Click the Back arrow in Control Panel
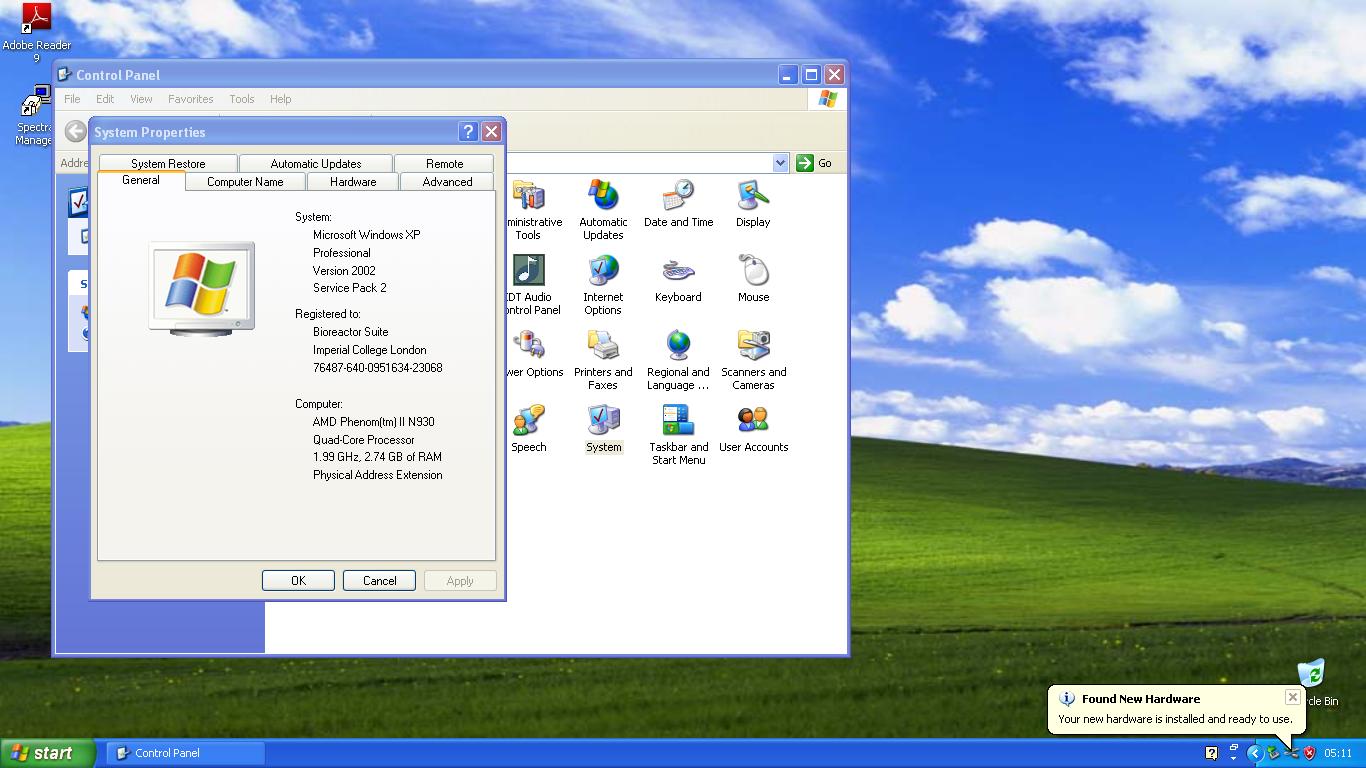1366x768 pixels. 75,131
